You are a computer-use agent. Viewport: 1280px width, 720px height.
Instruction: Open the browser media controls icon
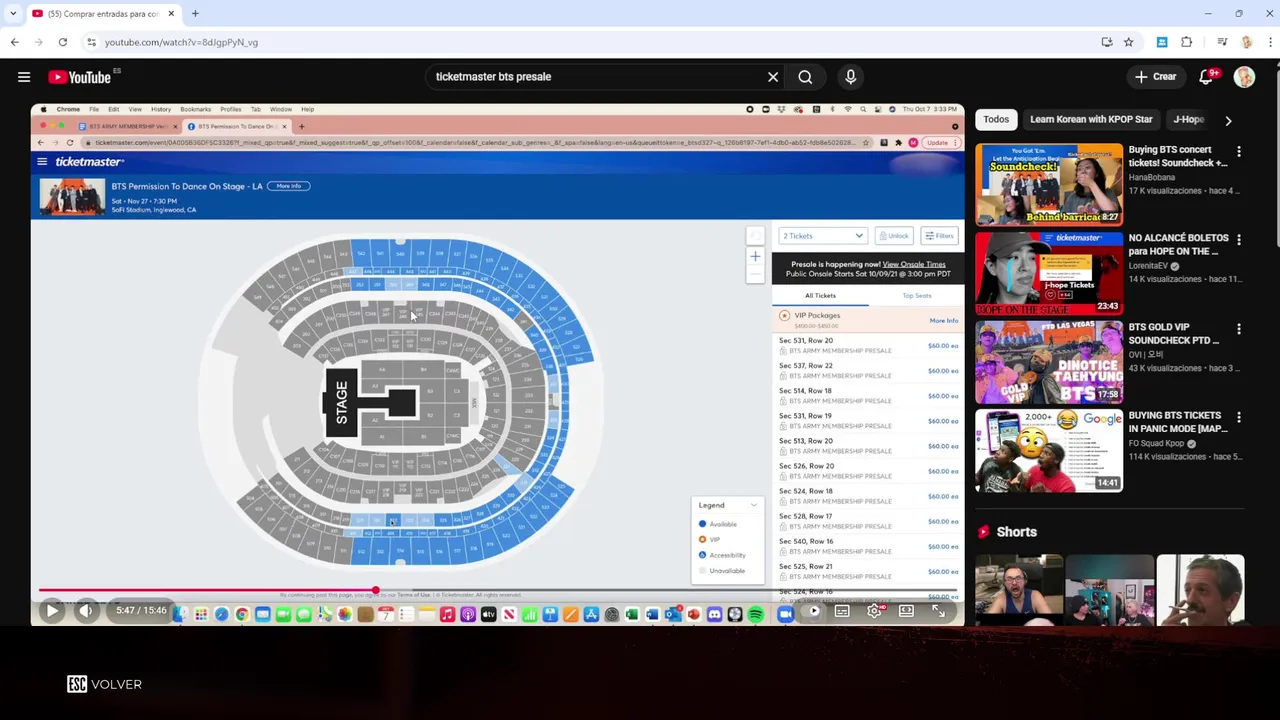point(1222,42)
